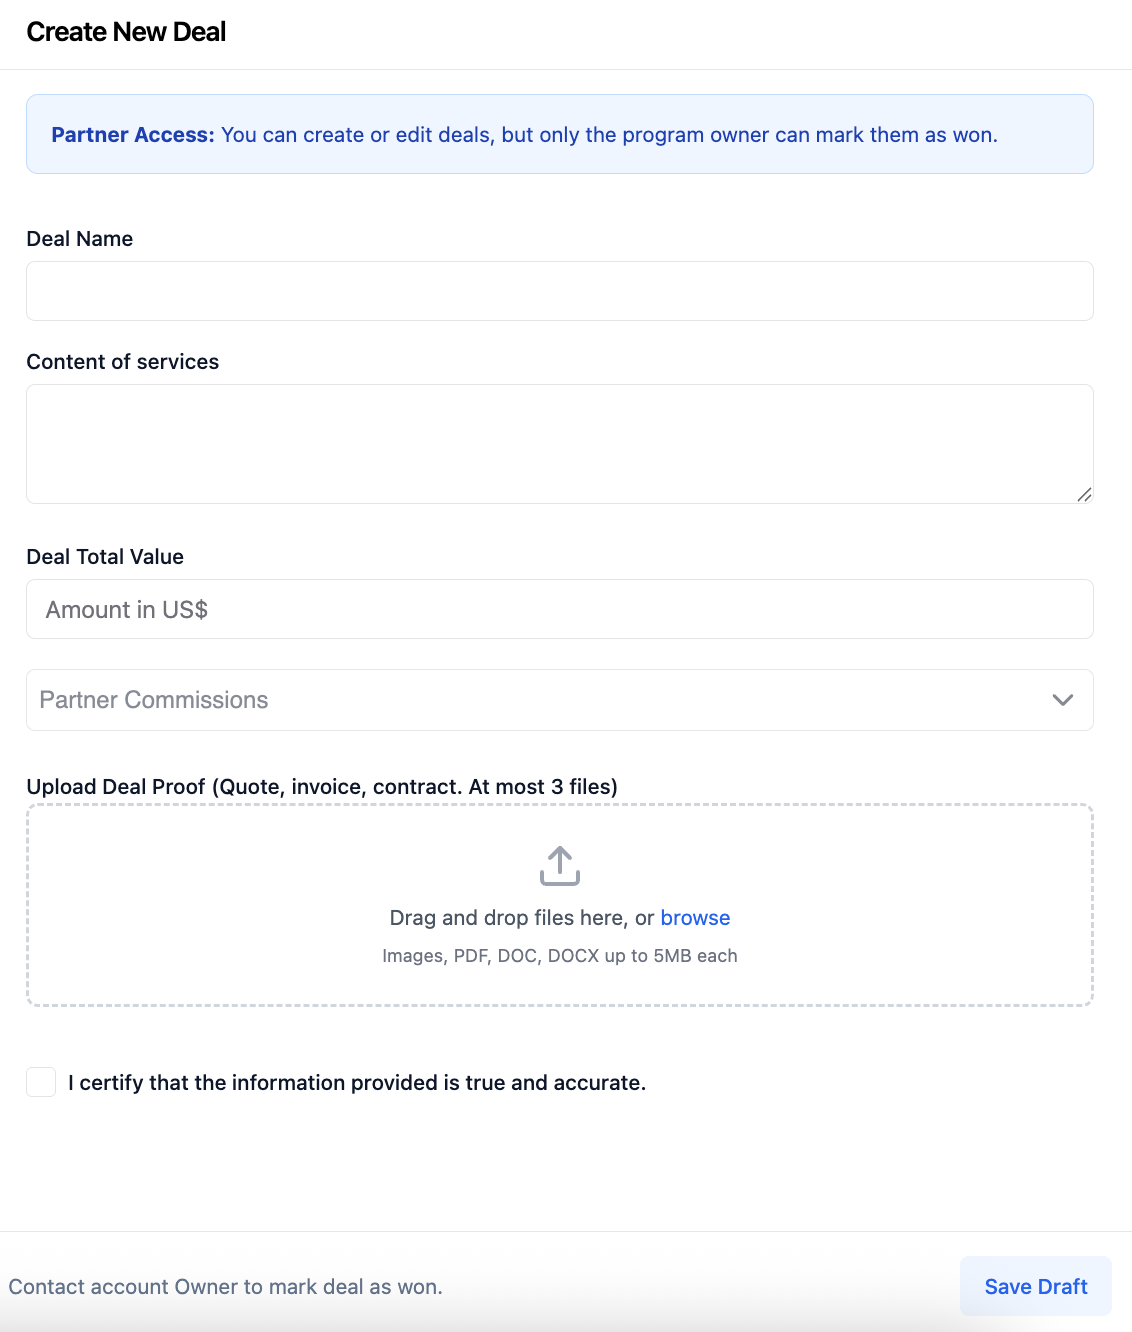Screen dimensions: 1132x1332
Task: Select the Amount in US$ input field
Action: (560, 609)
